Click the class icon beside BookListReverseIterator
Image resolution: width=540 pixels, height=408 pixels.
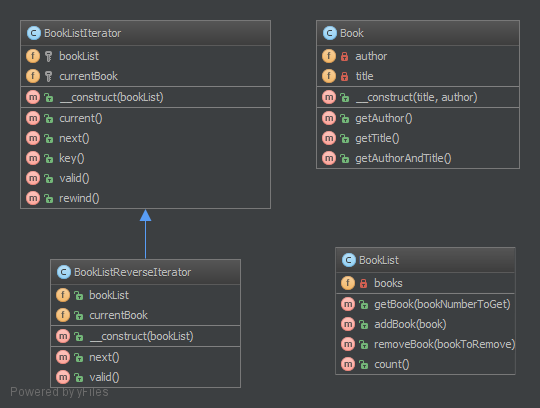tap(64, 272)
